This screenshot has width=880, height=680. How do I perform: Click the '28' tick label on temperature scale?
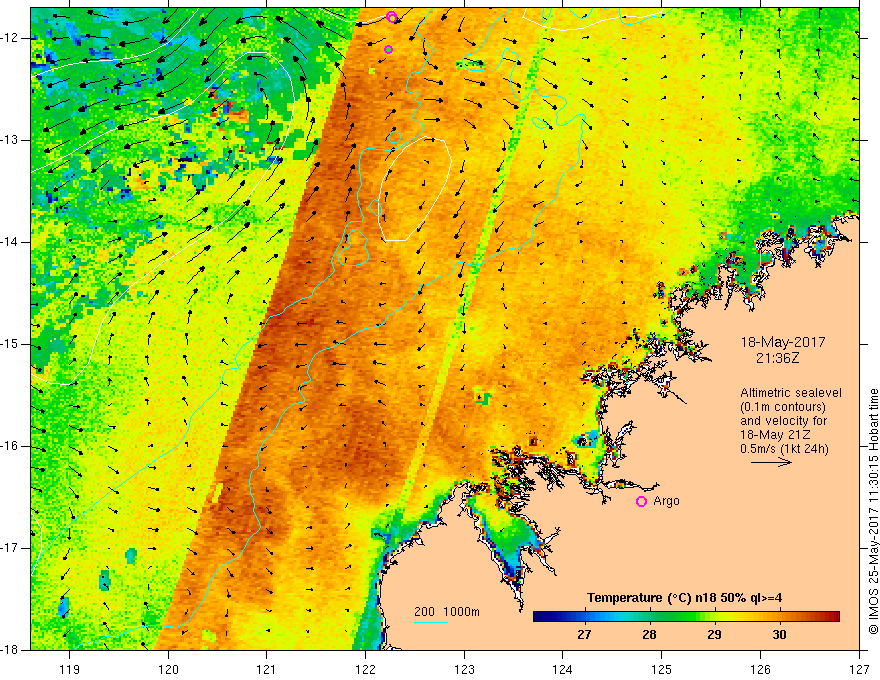click(x=649, y=635)
